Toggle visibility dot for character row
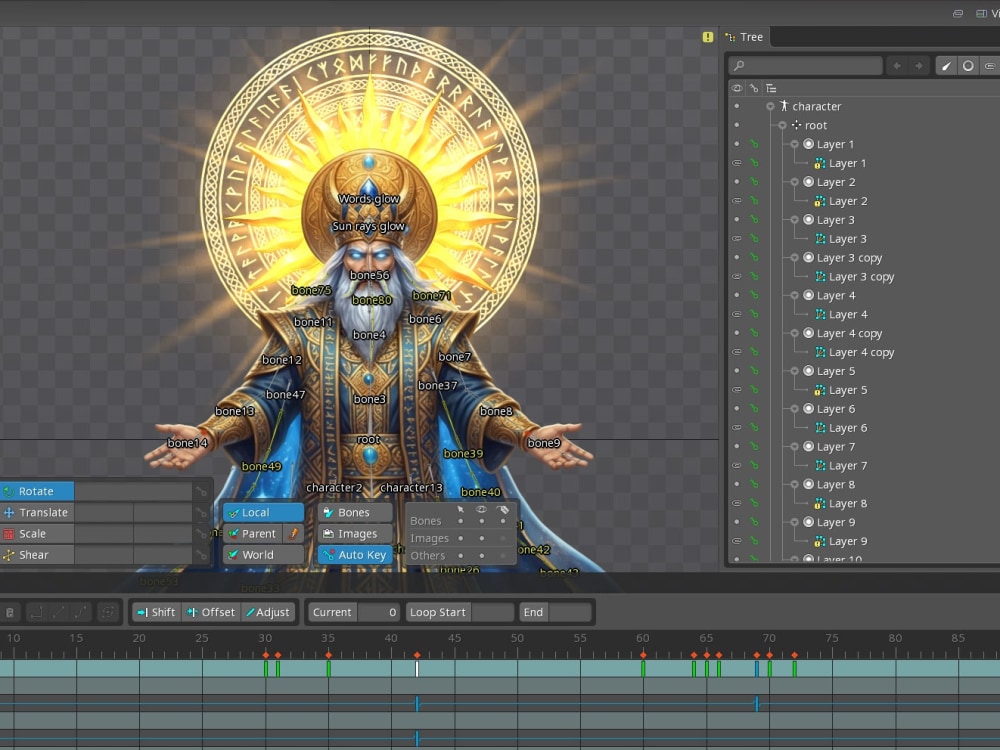 click(x=737, y=107)
